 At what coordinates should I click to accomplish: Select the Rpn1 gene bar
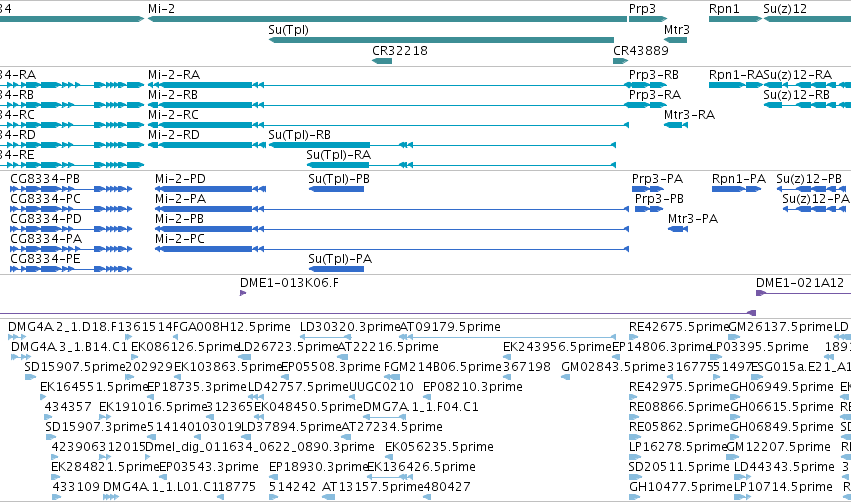point(735,19)
